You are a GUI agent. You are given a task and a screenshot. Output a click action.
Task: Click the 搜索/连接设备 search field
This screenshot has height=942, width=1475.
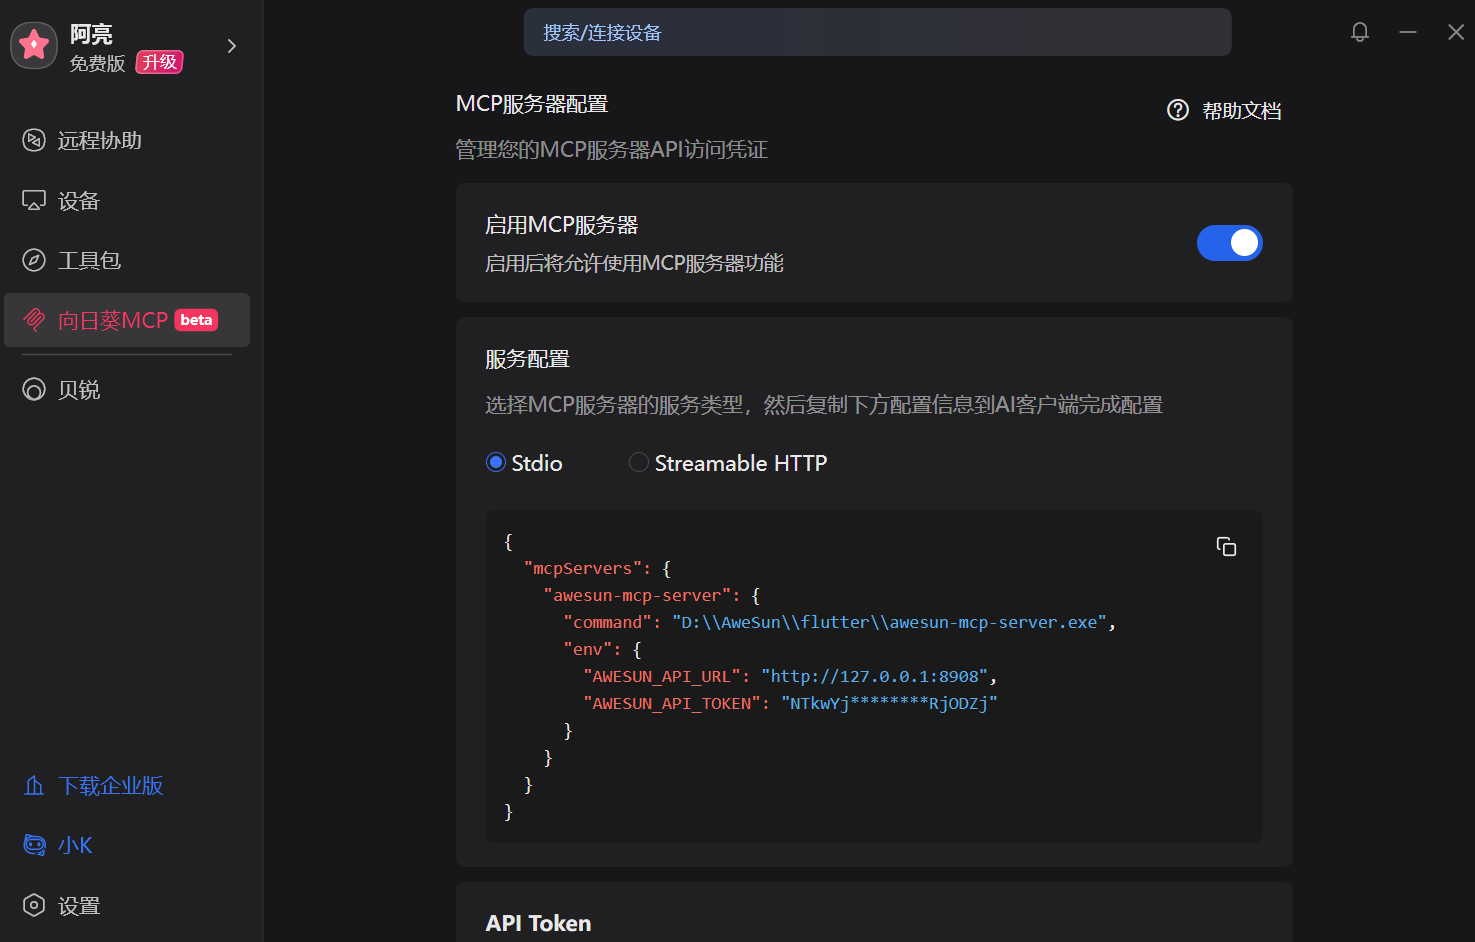pyautogui.click(x=877, y=32)
